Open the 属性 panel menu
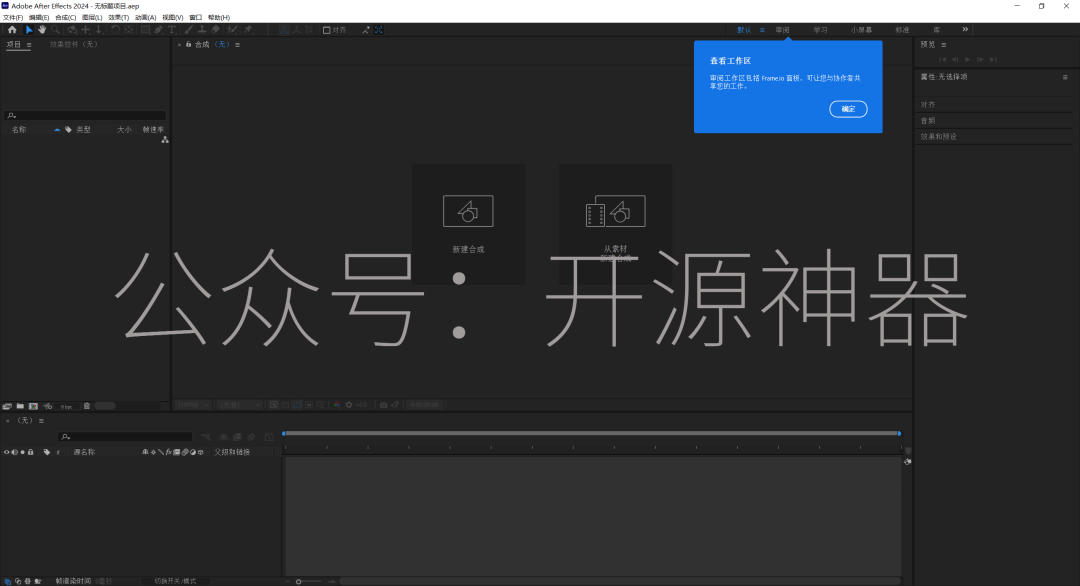 click(x=1065, y=77)
